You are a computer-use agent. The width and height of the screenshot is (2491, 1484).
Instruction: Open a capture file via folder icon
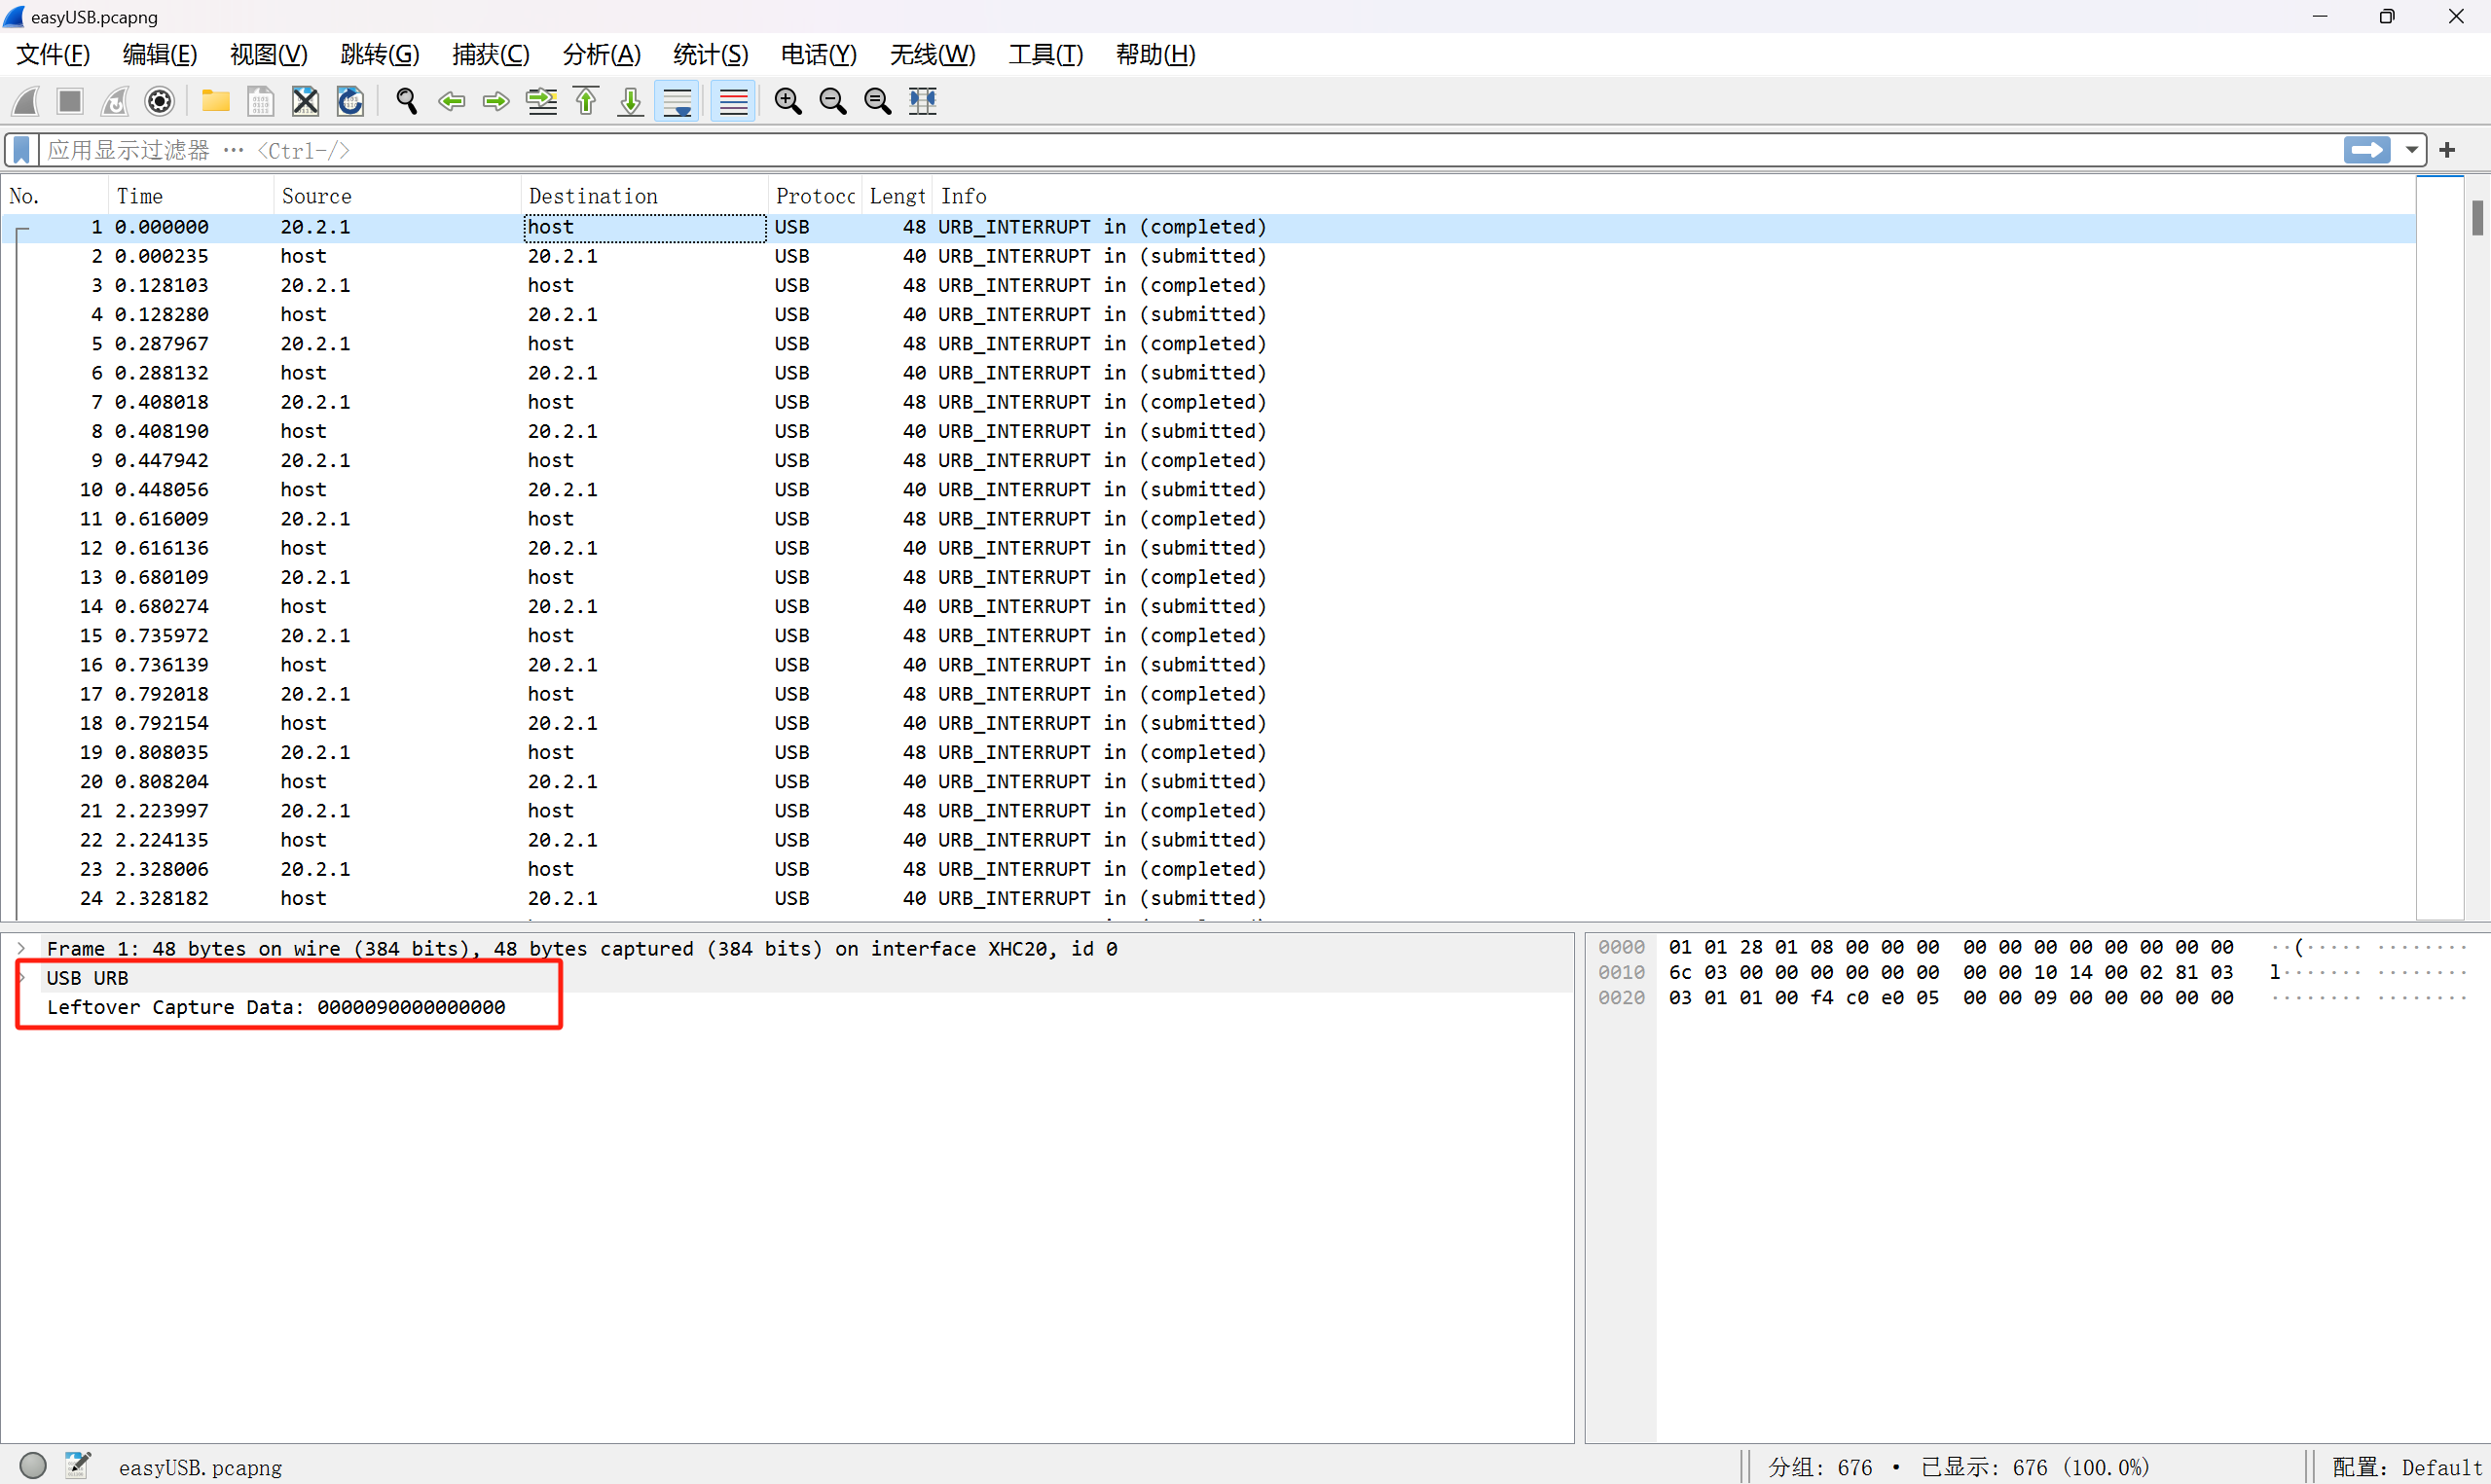pyautogui.click(x=215, y=101)
